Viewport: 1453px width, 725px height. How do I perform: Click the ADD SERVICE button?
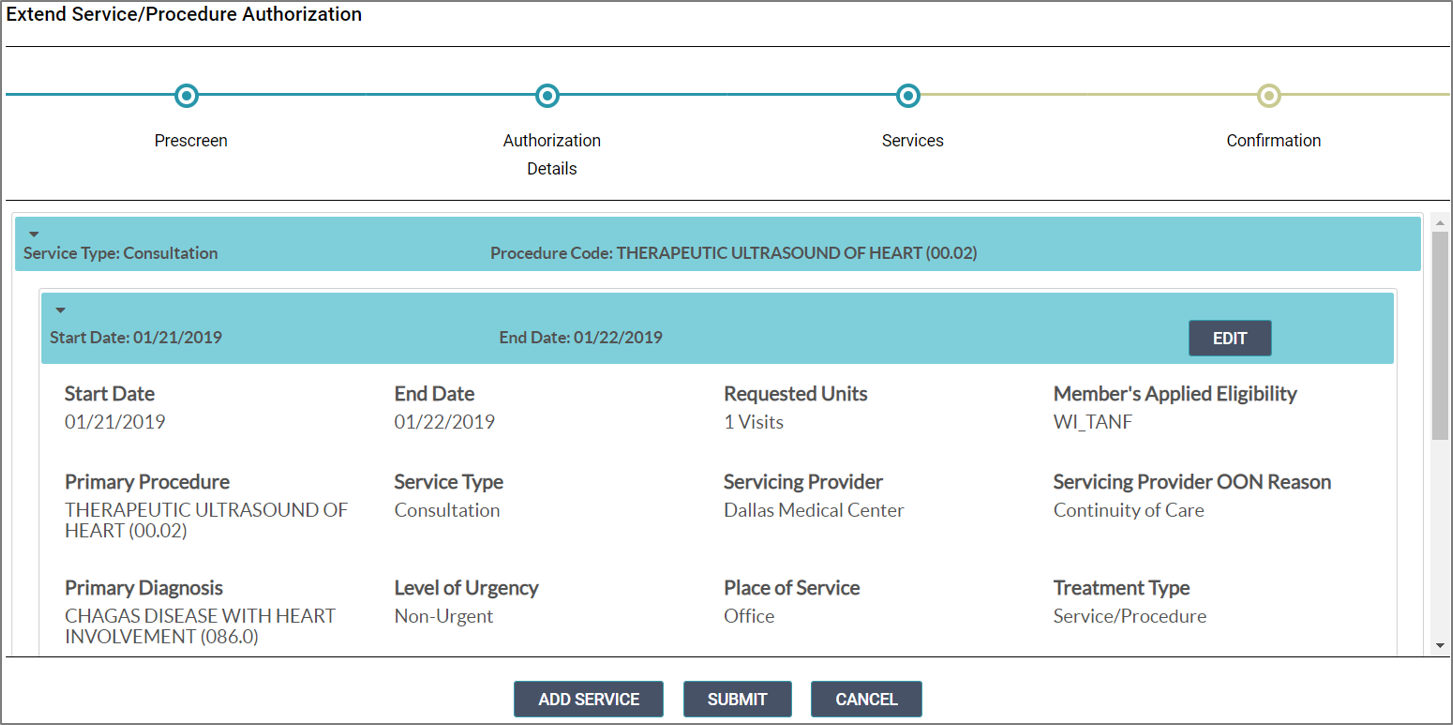click(x=588, y=699)
